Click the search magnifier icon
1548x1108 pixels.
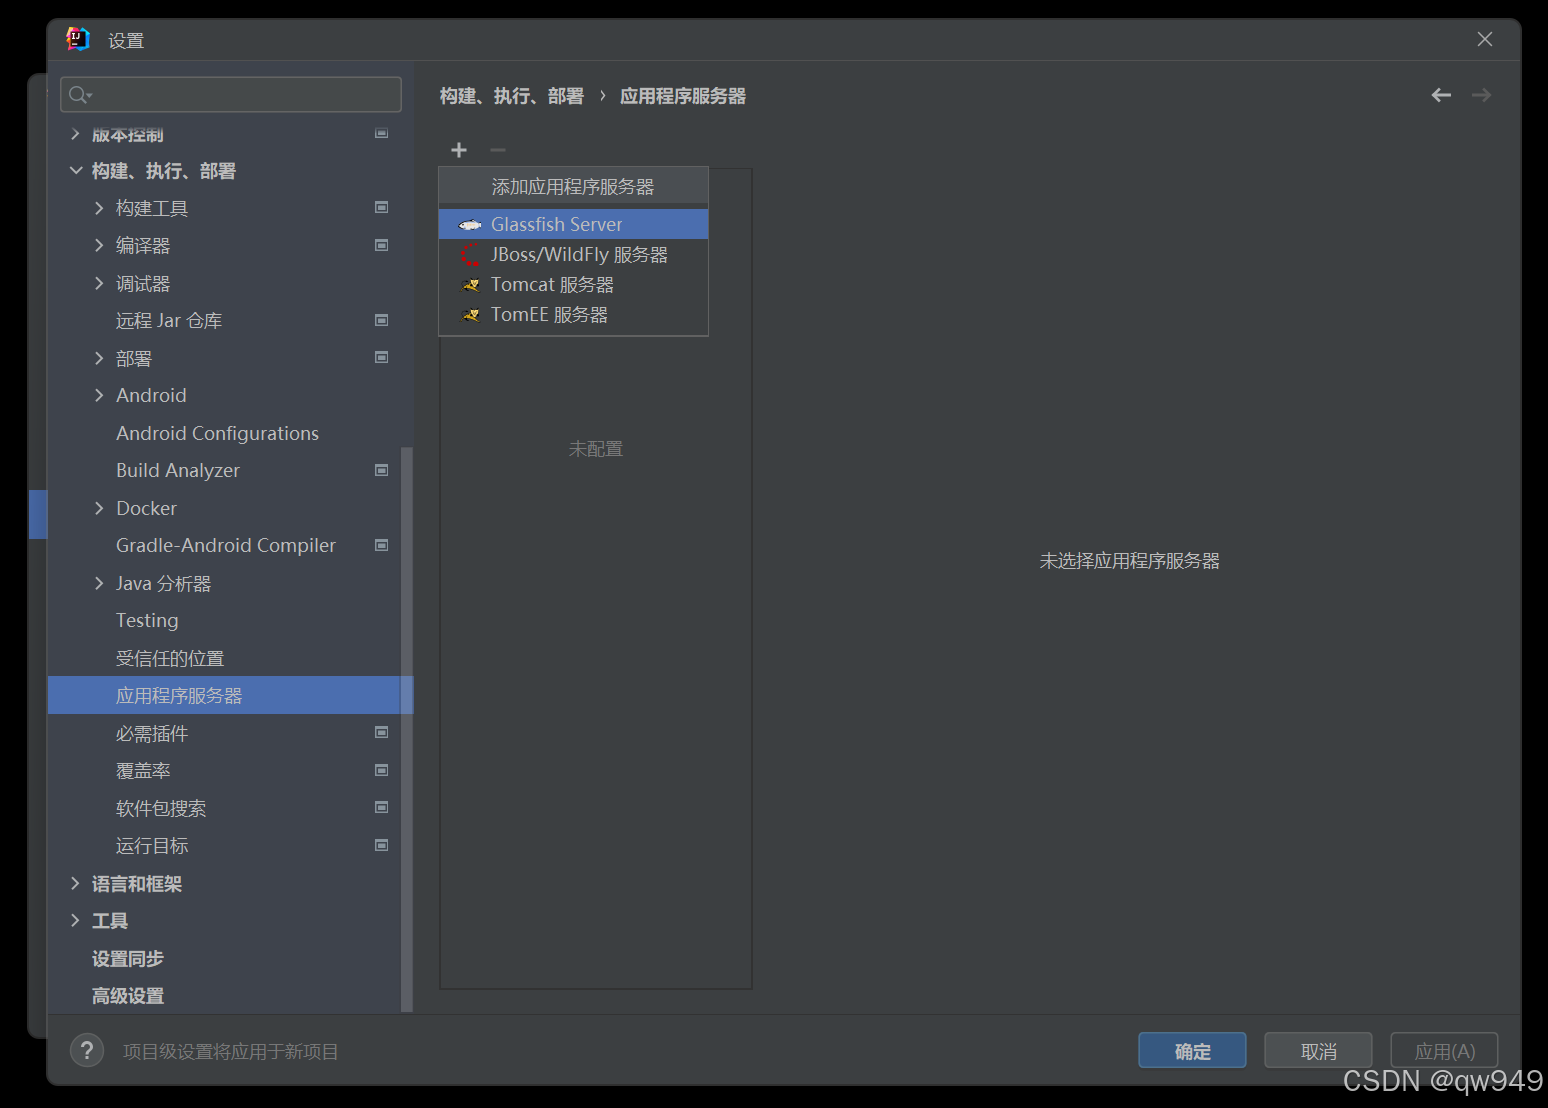(79, 95)
